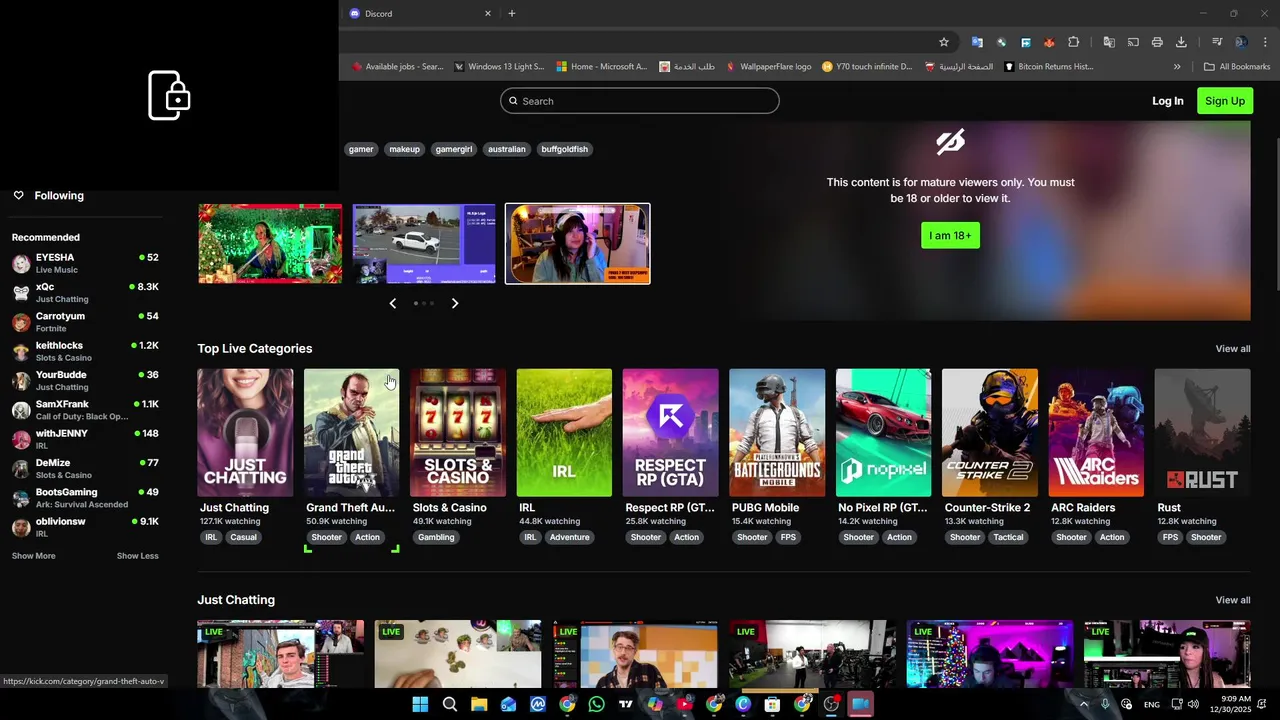The width and height of the screenshot is (1280, 720).
Task: Click the taskbar search icon
Action: click(450, 704)
